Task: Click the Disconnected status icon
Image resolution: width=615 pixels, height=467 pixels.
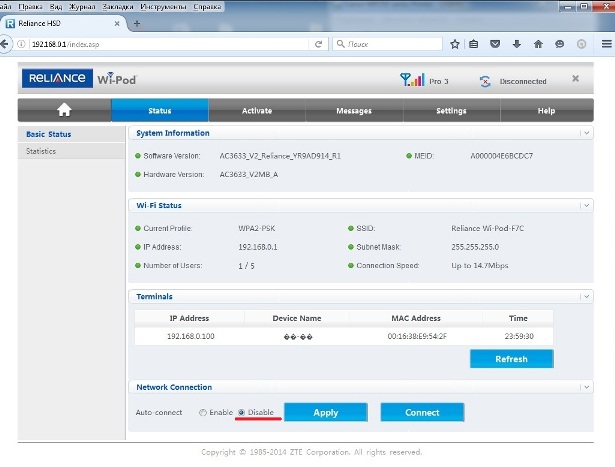Action: point(485,82)
